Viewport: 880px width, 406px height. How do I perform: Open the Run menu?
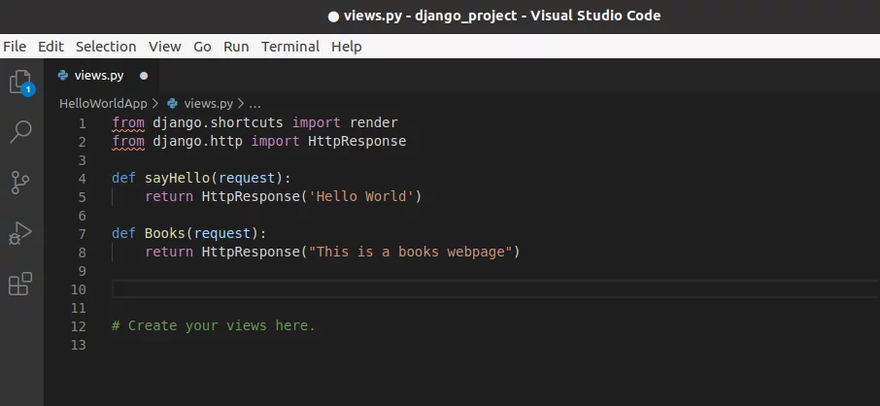point(236,47)
